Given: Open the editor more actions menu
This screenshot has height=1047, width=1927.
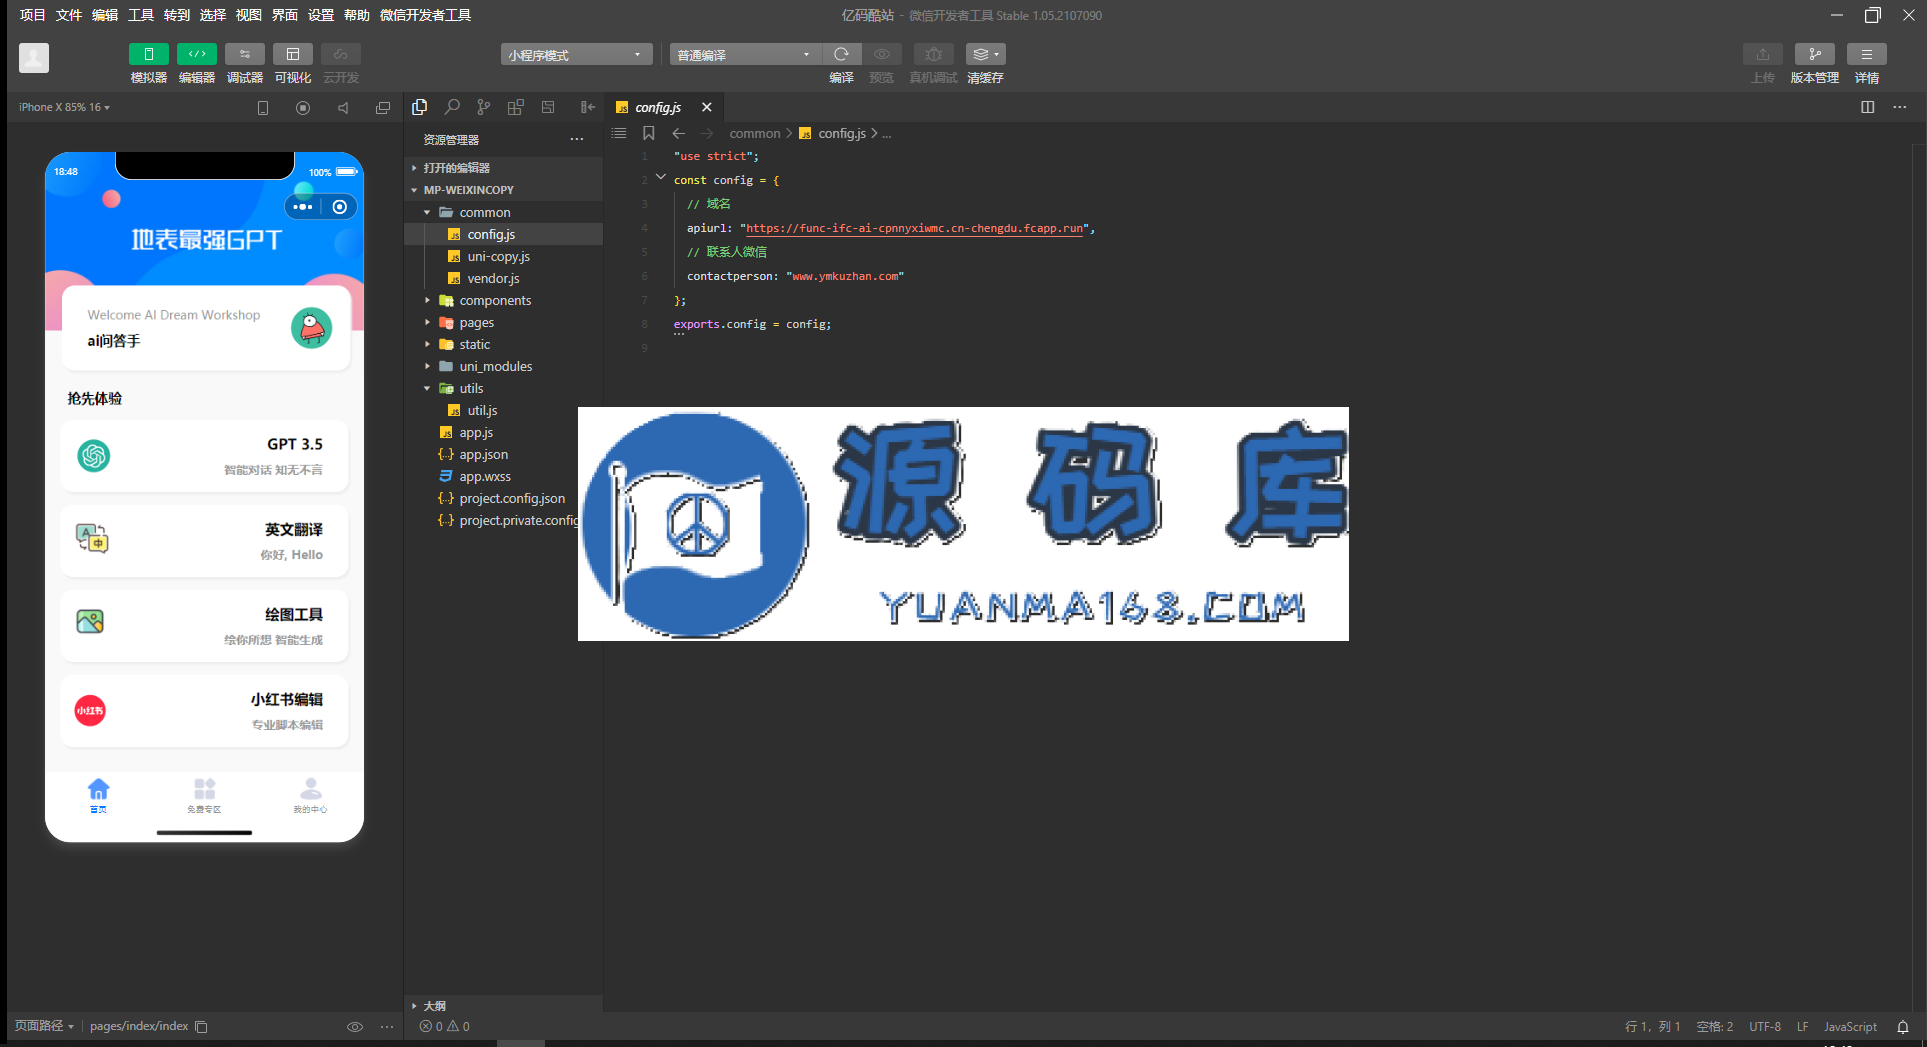Looking at the screenshot, I should 1900,107.
